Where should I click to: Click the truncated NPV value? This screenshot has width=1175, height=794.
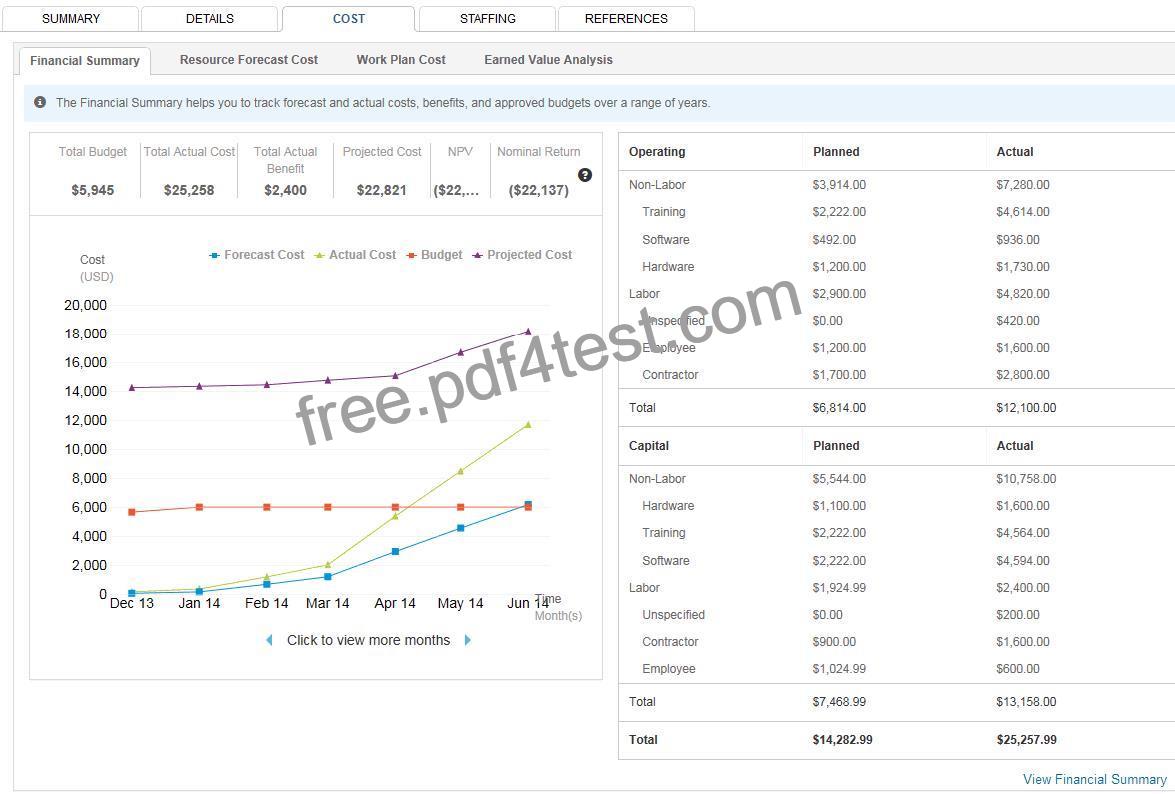tap(456, 190)
